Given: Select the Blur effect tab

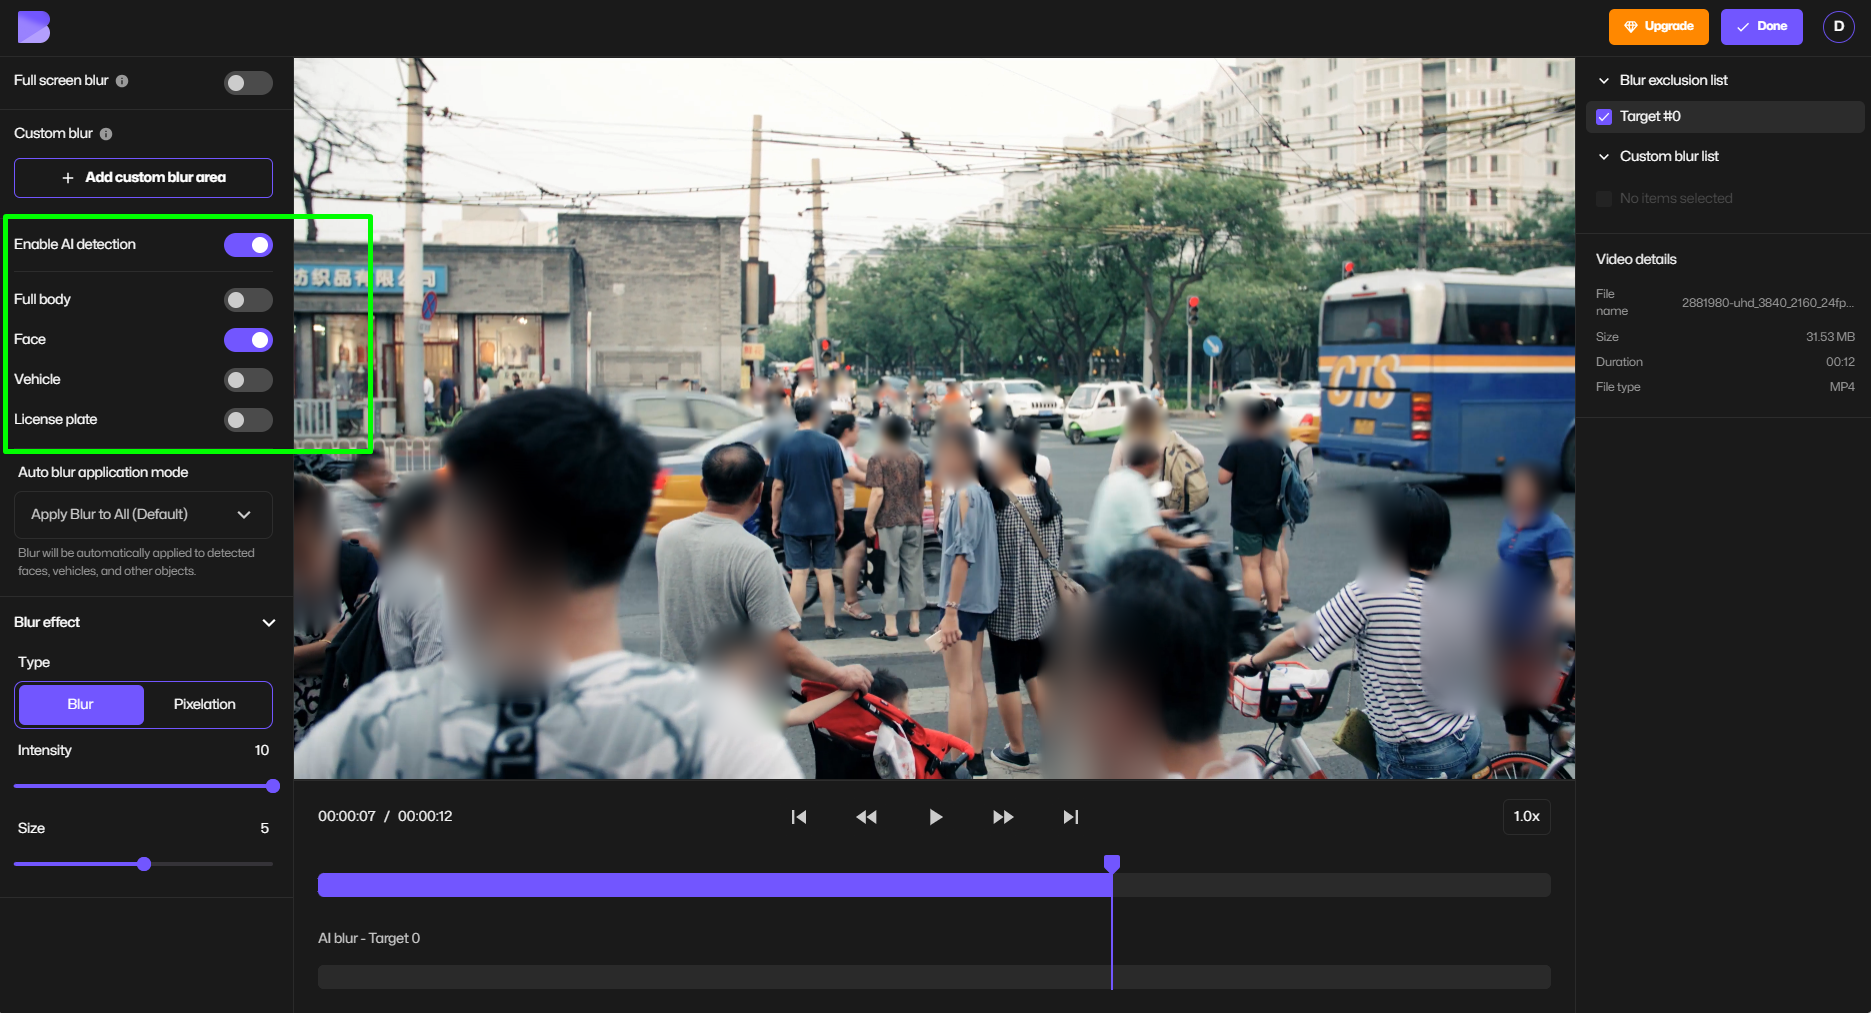Looking at the screenshot, I should [x=80, y=704].
